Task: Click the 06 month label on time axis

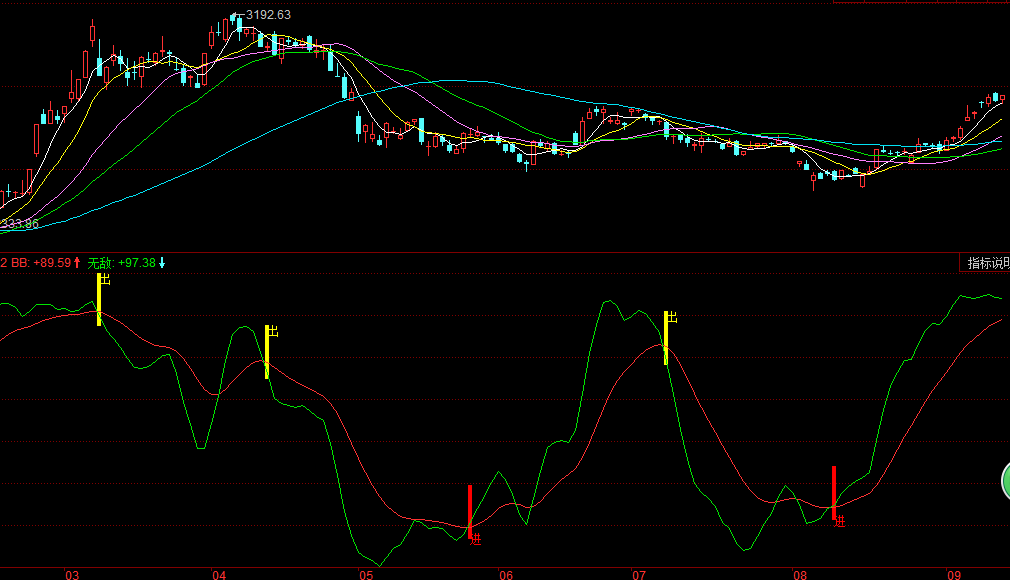Action: point(506,574)
